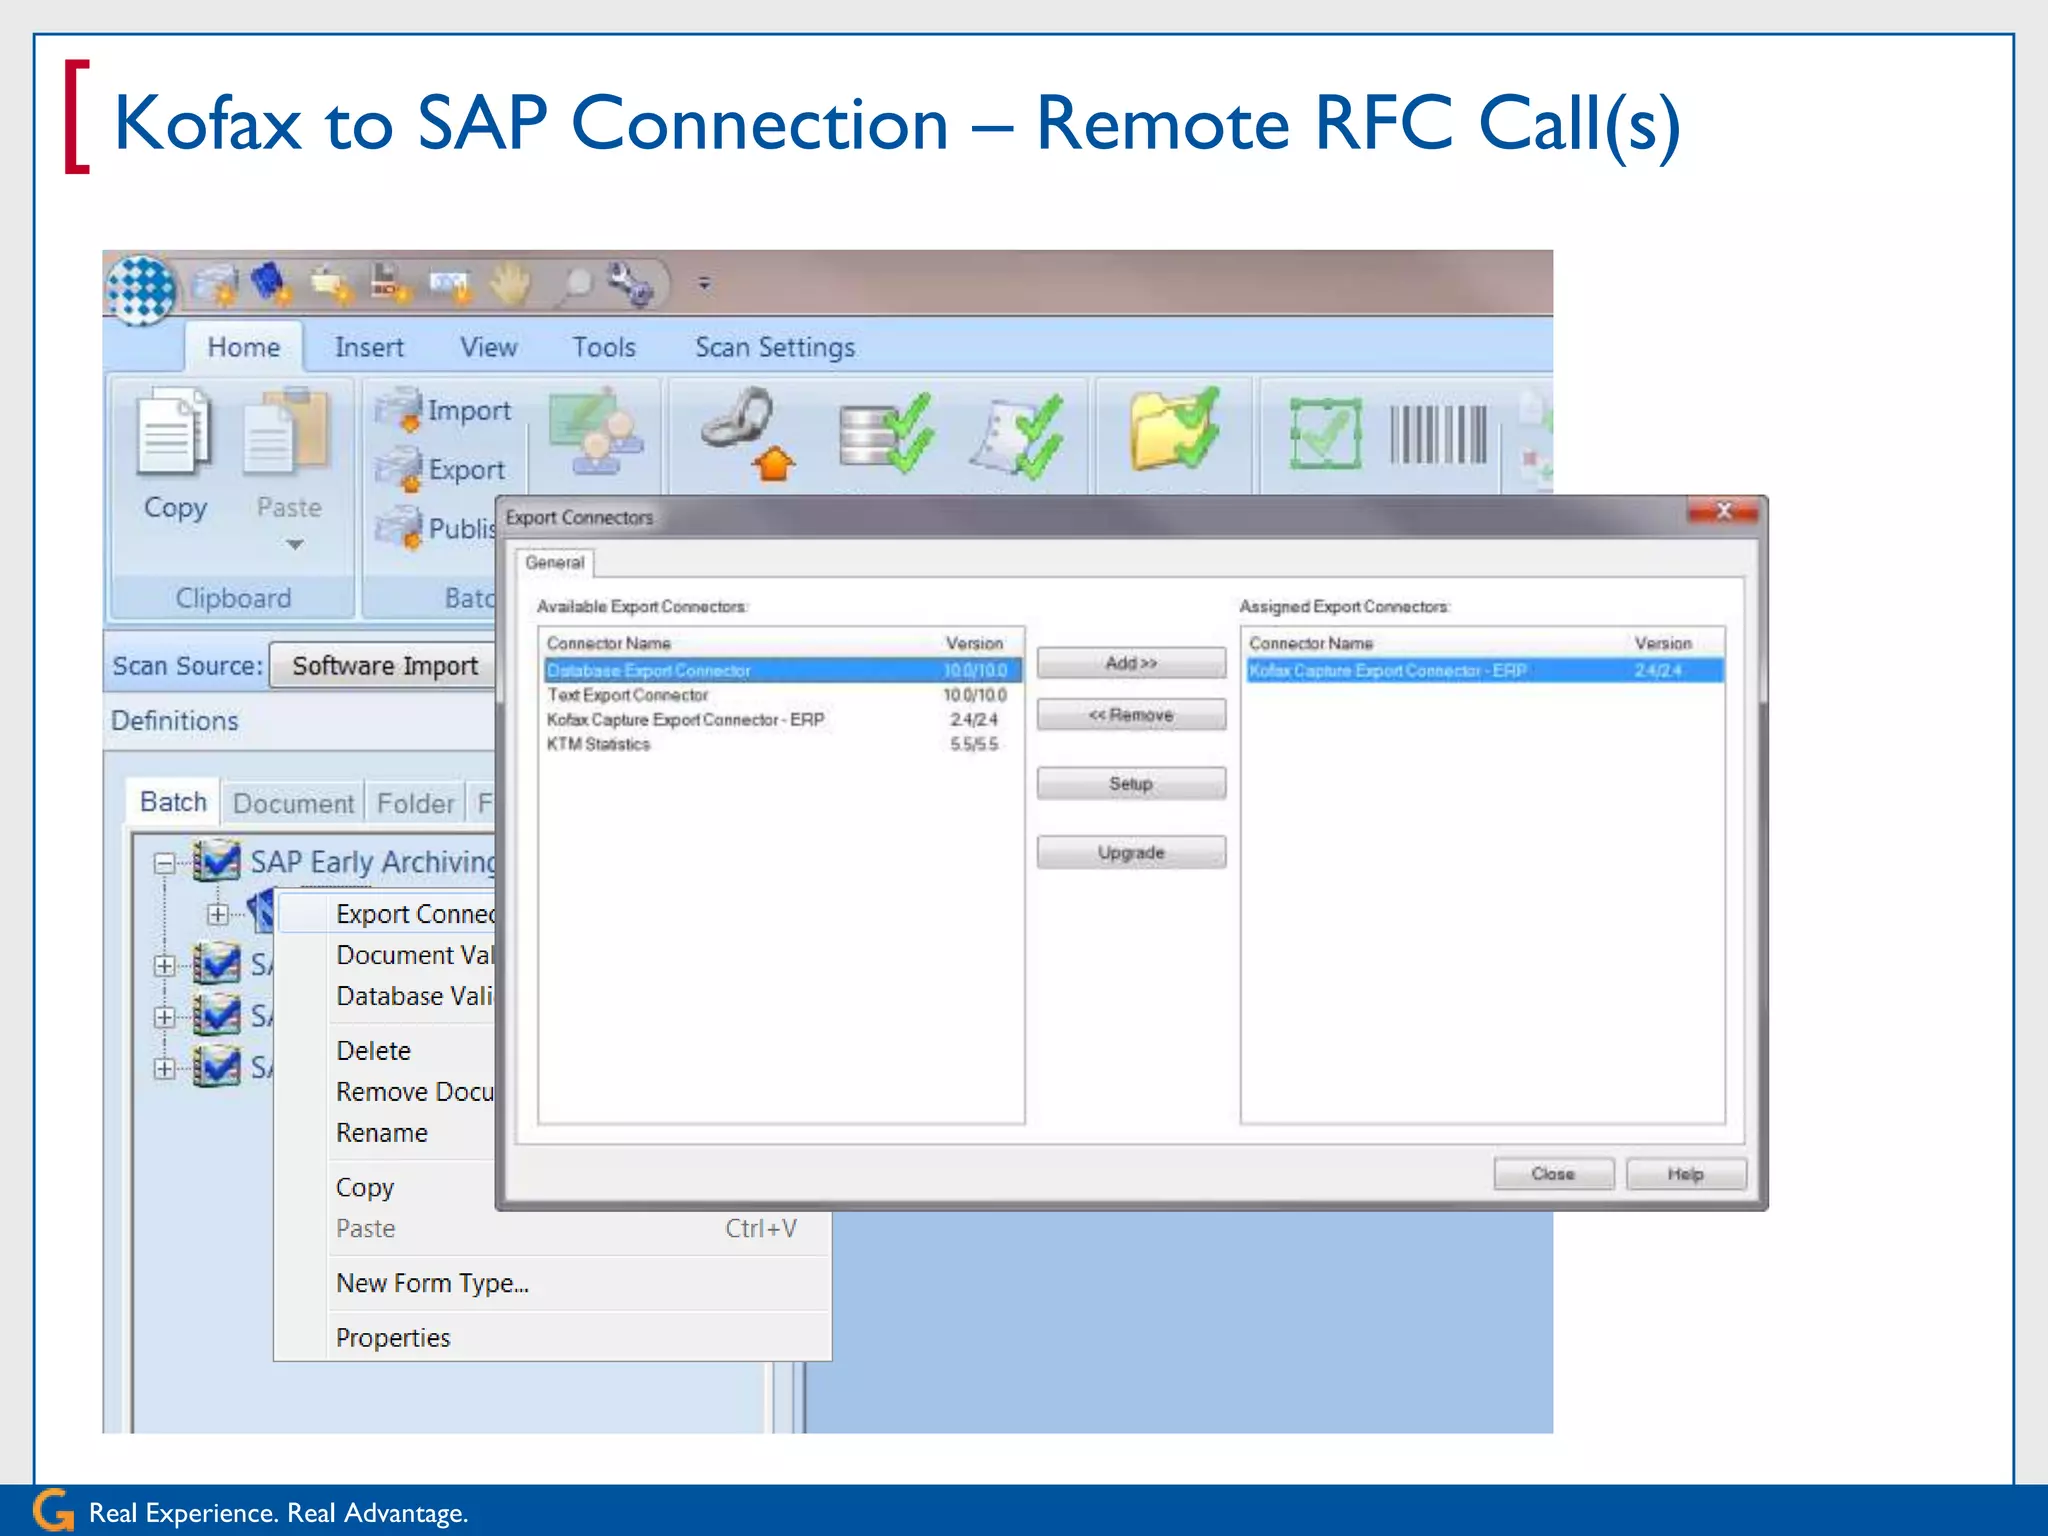Screen dimensions: 2048x1536
Task: Select the assigned Kofax Capture Export Connector - ERP
Action: pyautogui.click(x=1484, y=671)
